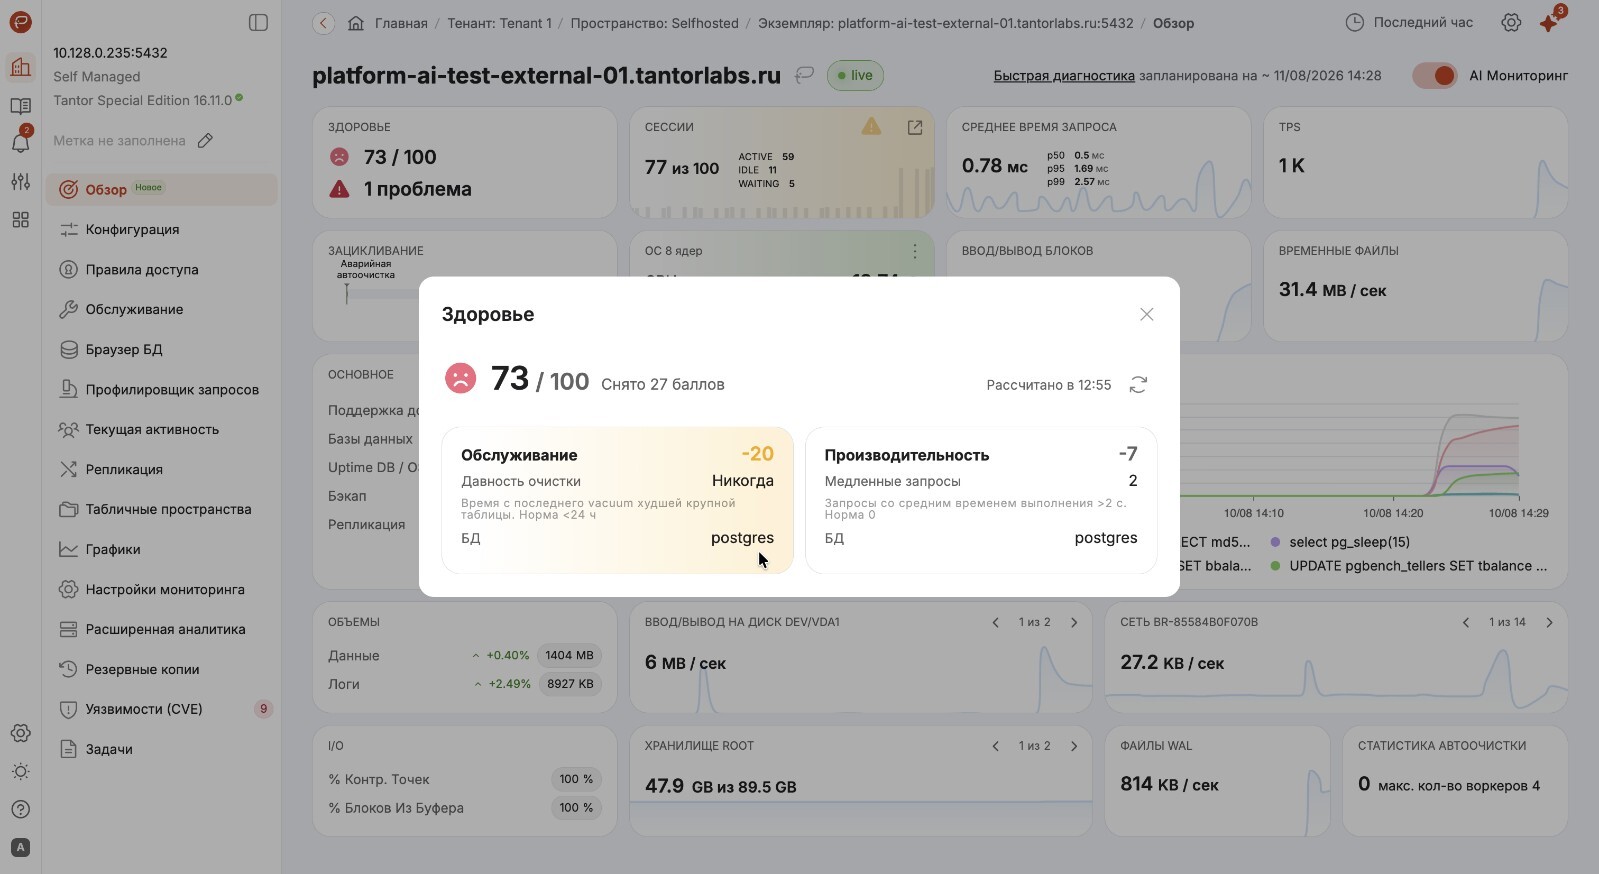Go back with the breadcrumb arrow
1599x874 pixels.
323,23
